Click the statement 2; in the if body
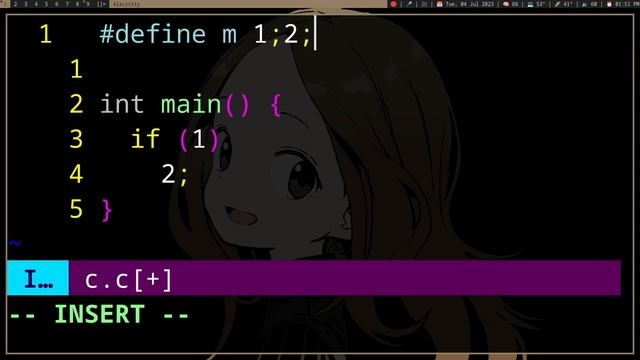This screenshot has width=640, height=360. pyautogui.click(x=175, y=175)
